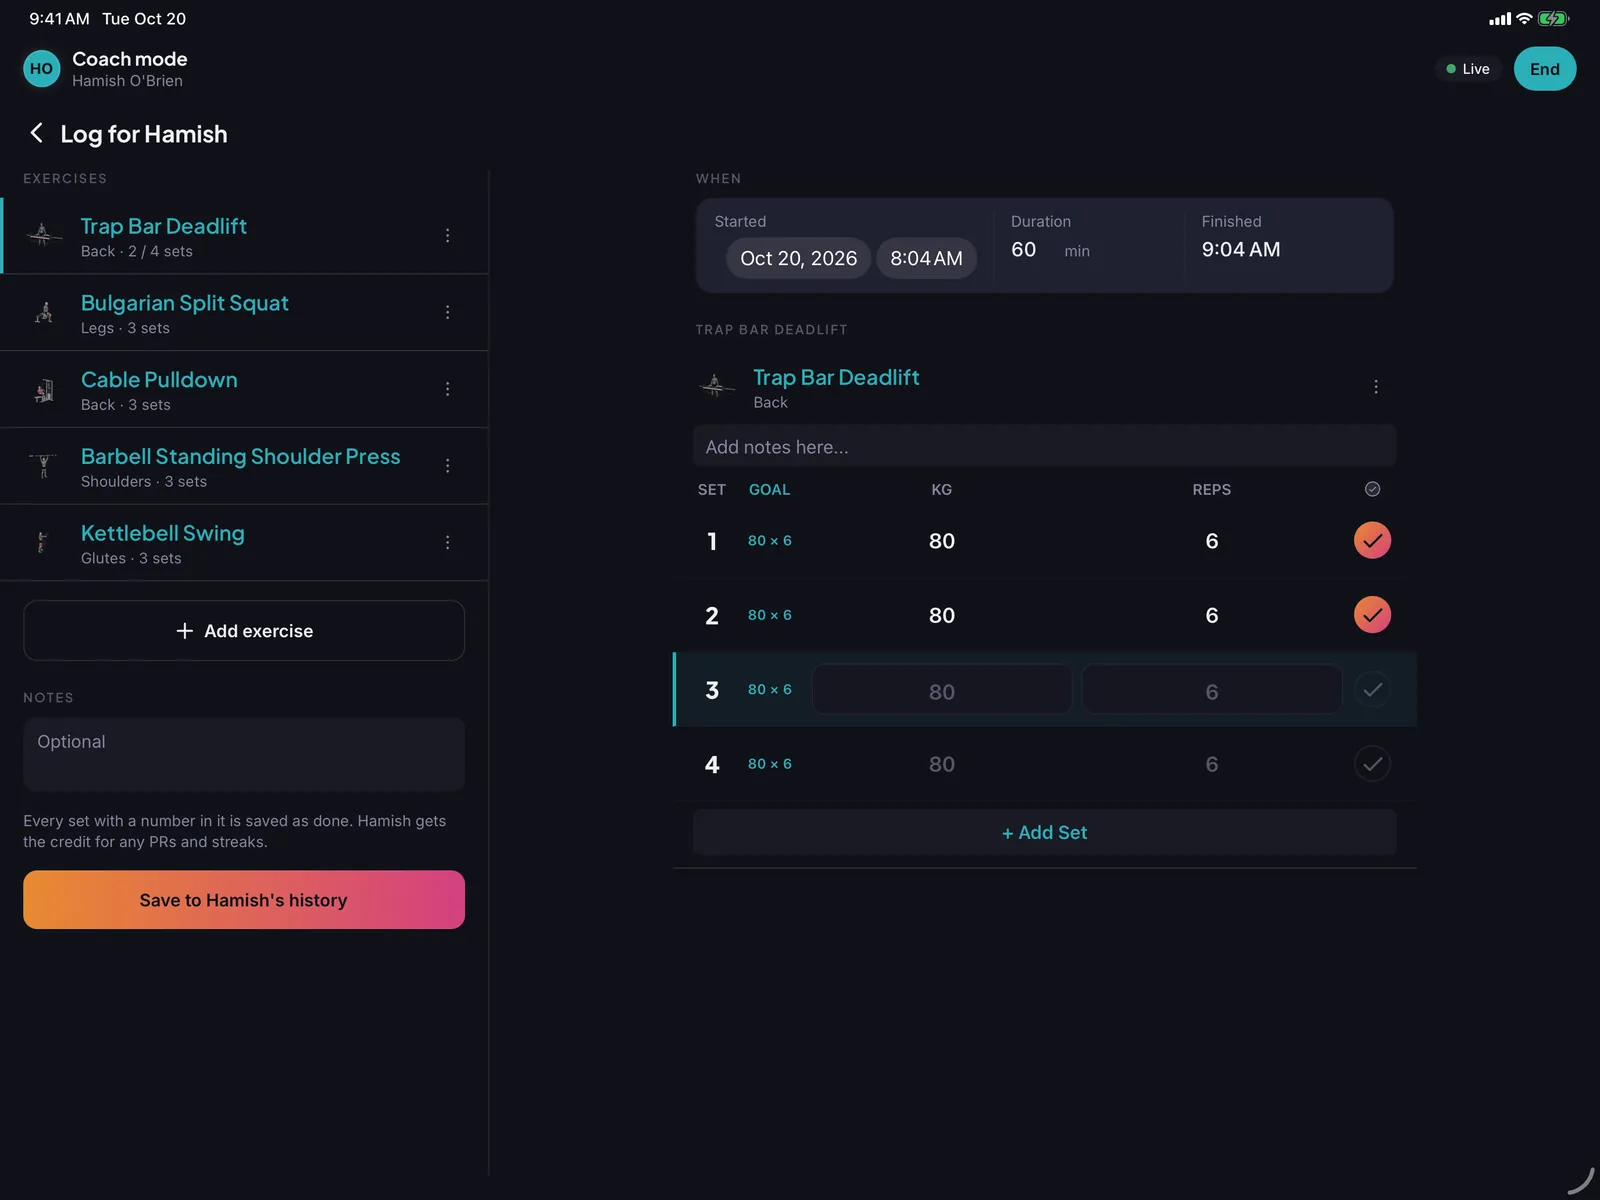Click Add exercise button
Viewport: 1600px width, 1200px height.
(244, 631)
